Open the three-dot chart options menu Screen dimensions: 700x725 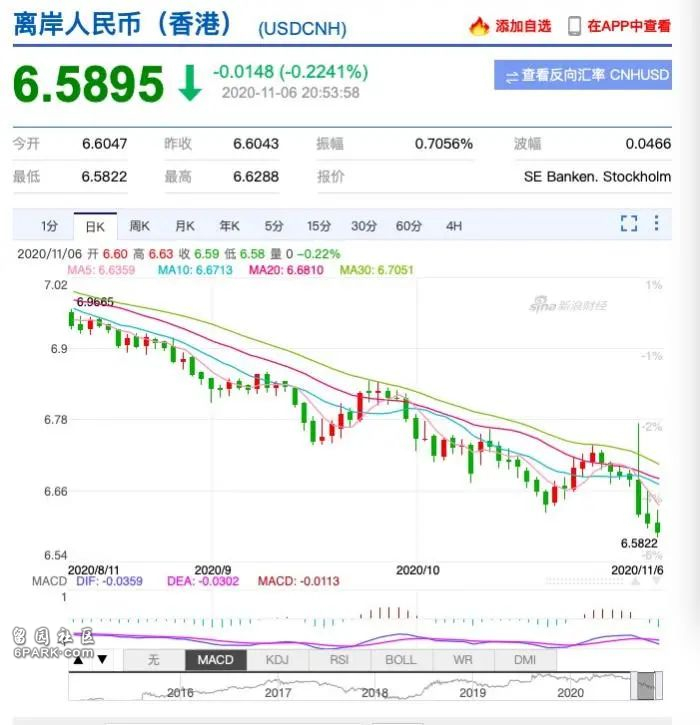[x=656, y=223]
